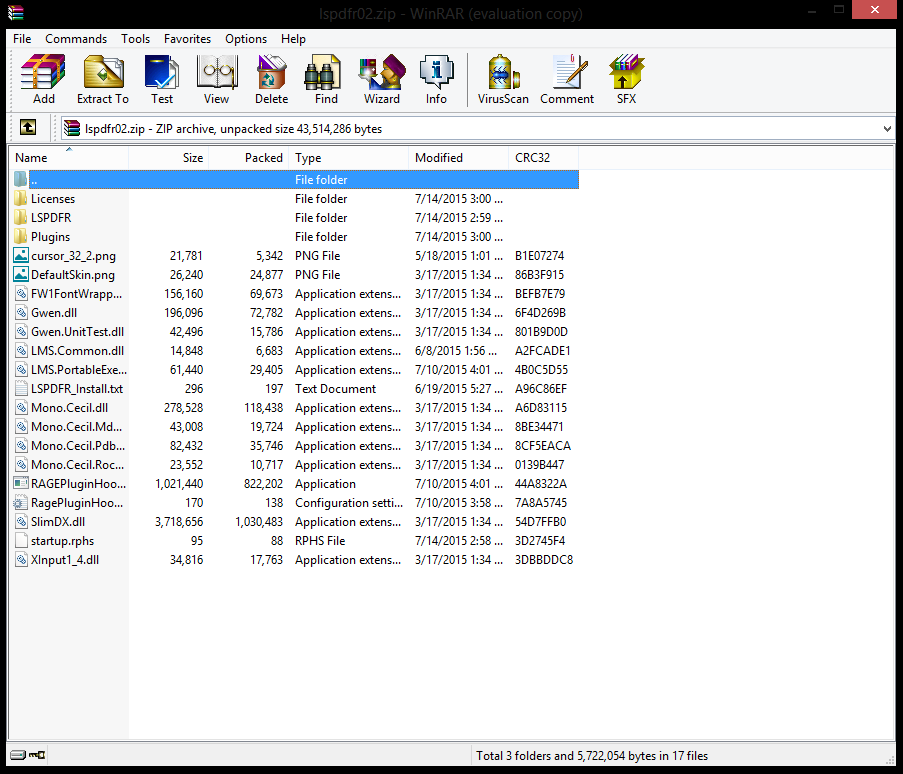
Task: Click the status bar total files text
Action: coord(591,756)
